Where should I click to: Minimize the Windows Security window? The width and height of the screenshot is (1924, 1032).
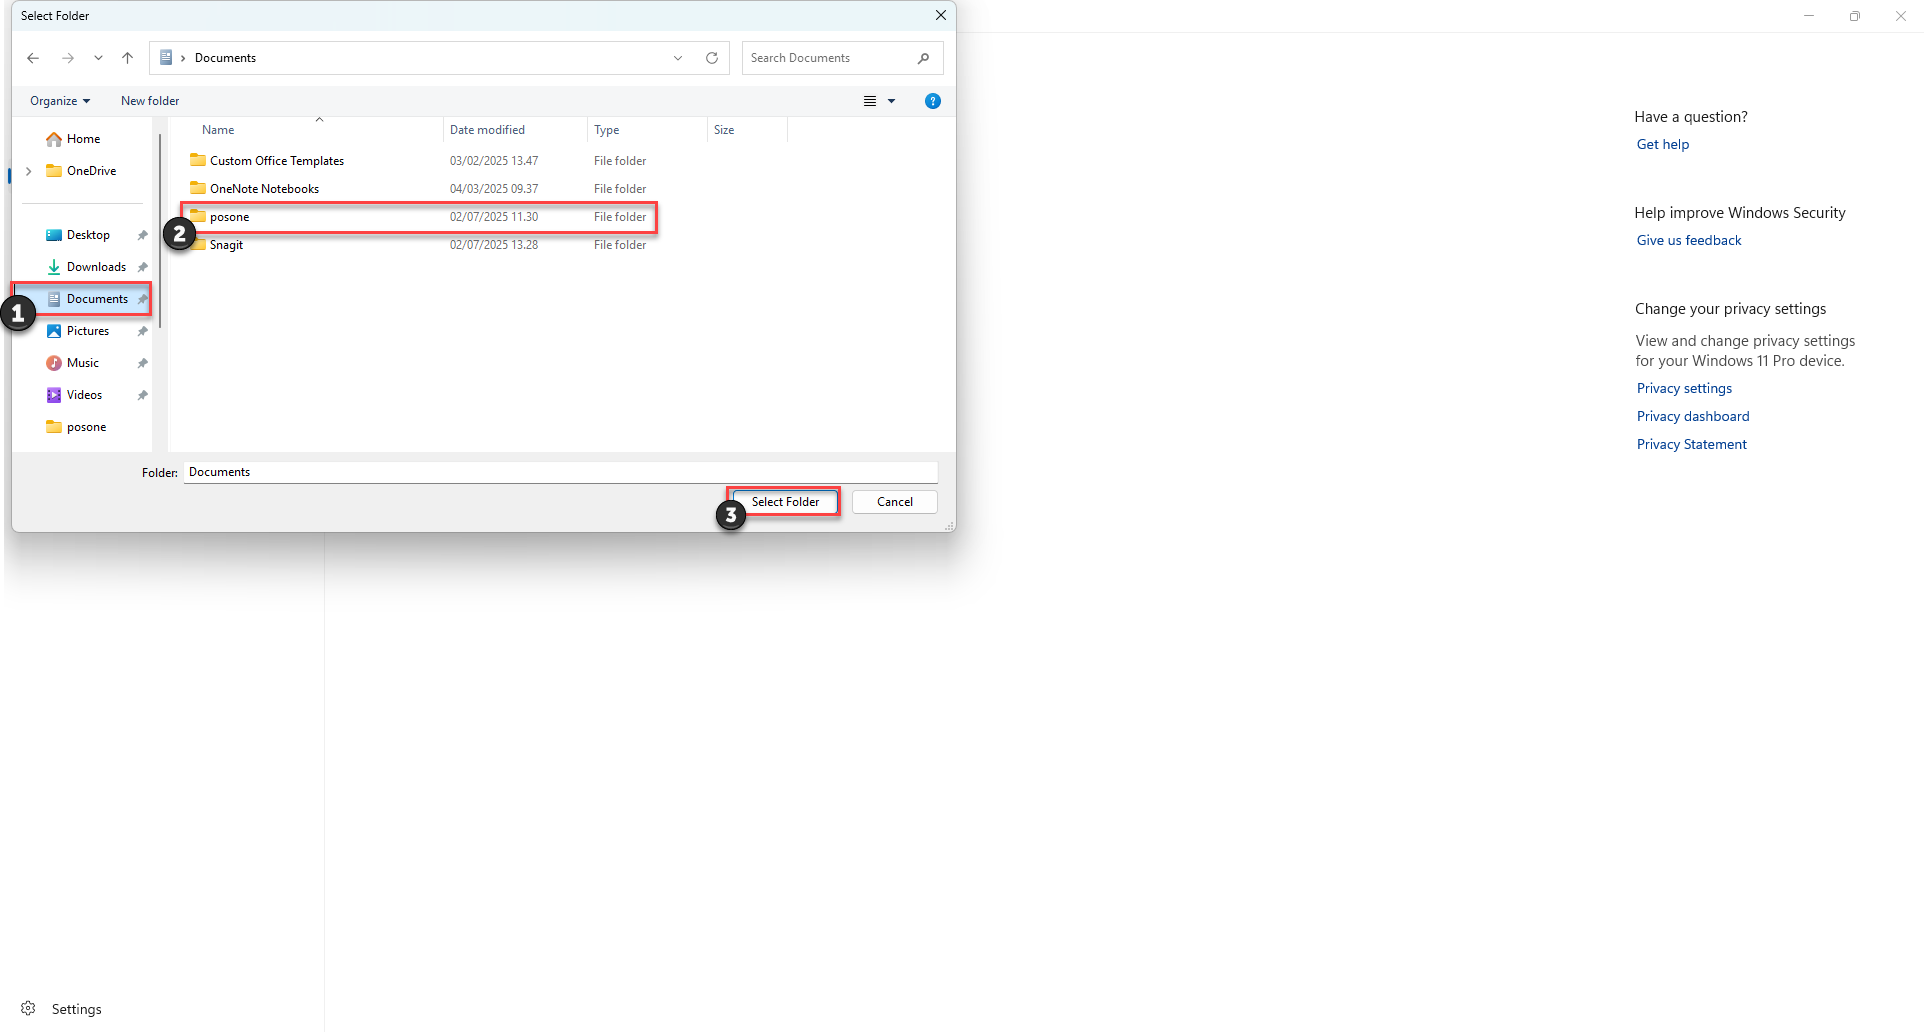(1809, 16)
